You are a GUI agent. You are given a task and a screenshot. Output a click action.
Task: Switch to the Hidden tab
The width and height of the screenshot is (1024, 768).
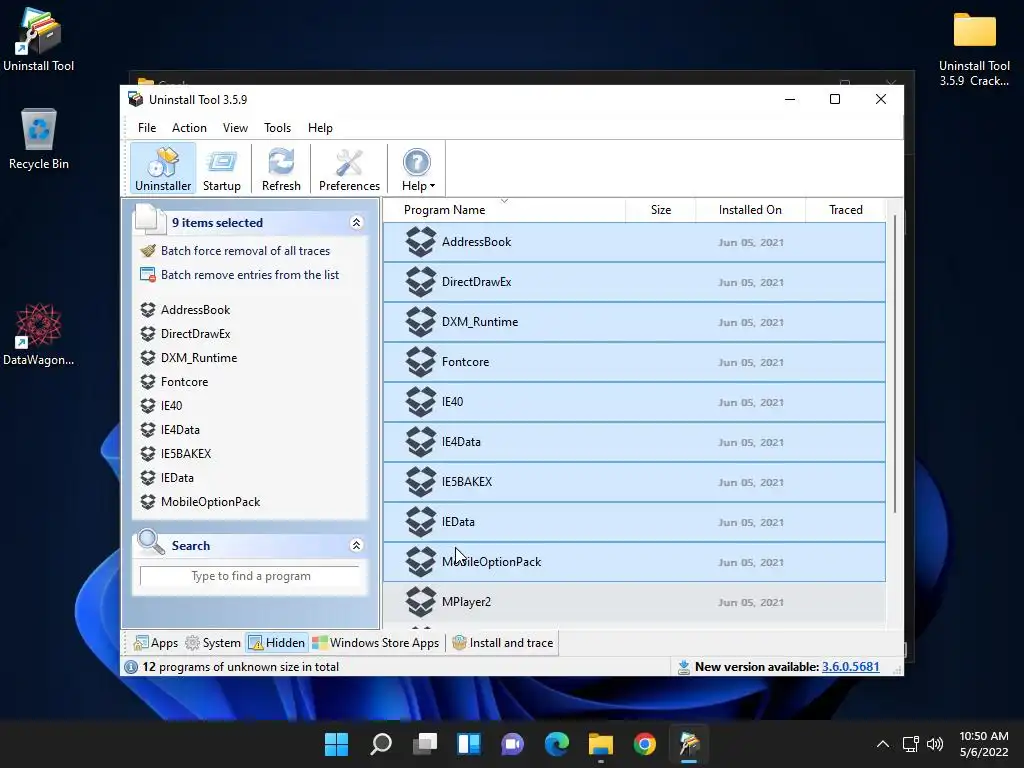pos(276,643)
